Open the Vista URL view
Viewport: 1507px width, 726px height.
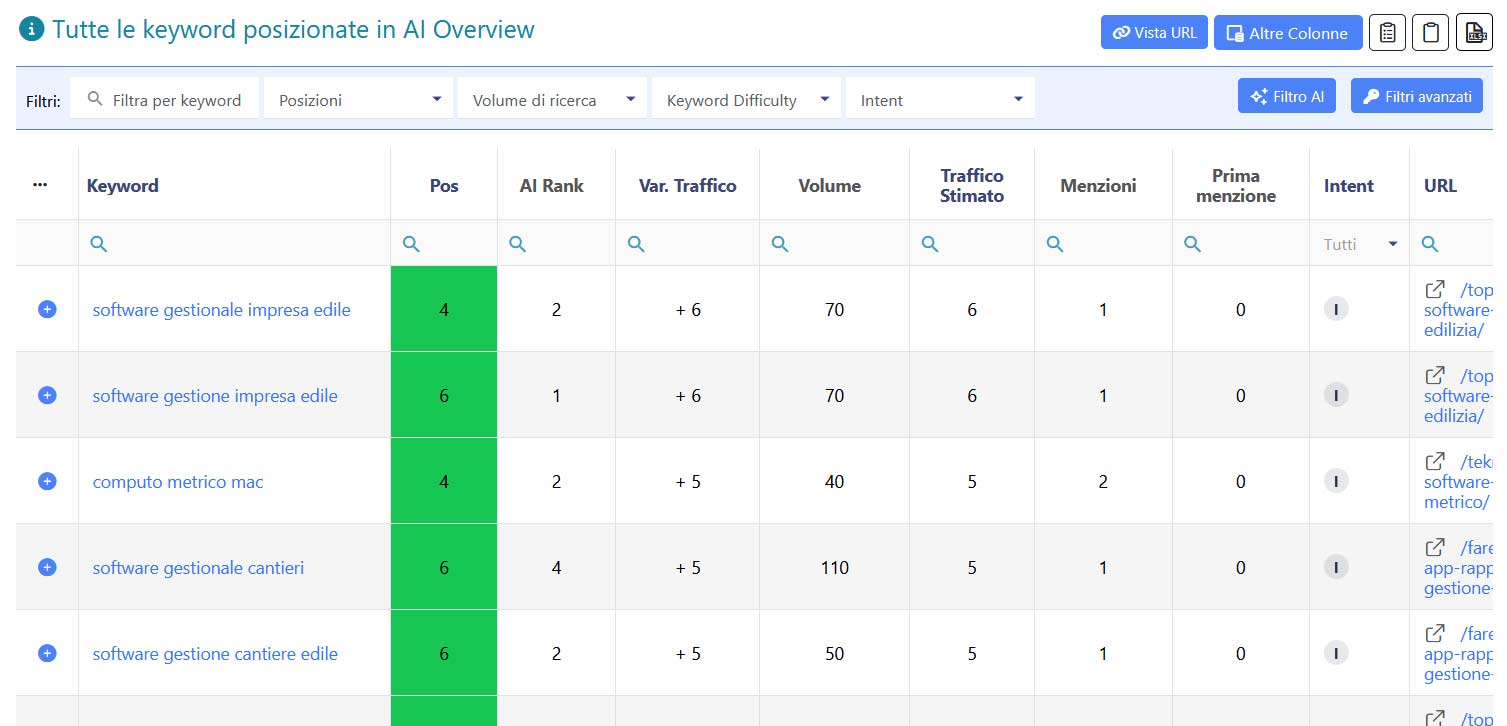pyautogui.click(x=1154, y=33)
